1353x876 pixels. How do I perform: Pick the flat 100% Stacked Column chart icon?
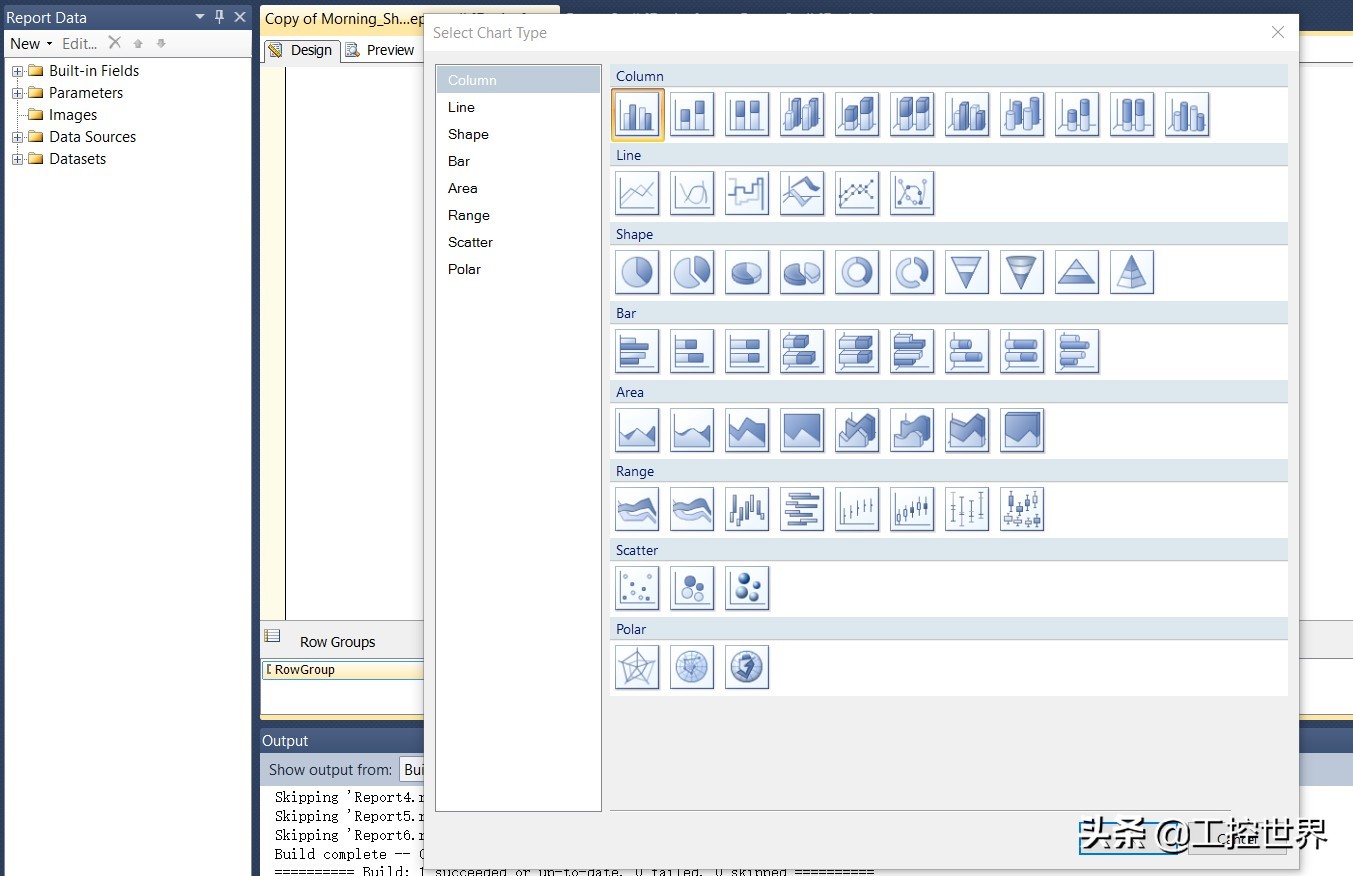click(x=747, y=114)
